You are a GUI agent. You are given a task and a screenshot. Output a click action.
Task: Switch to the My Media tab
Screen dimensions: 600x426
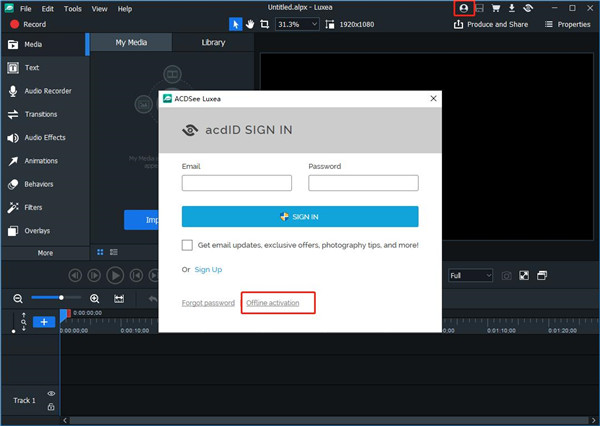[x=131, y=42]
